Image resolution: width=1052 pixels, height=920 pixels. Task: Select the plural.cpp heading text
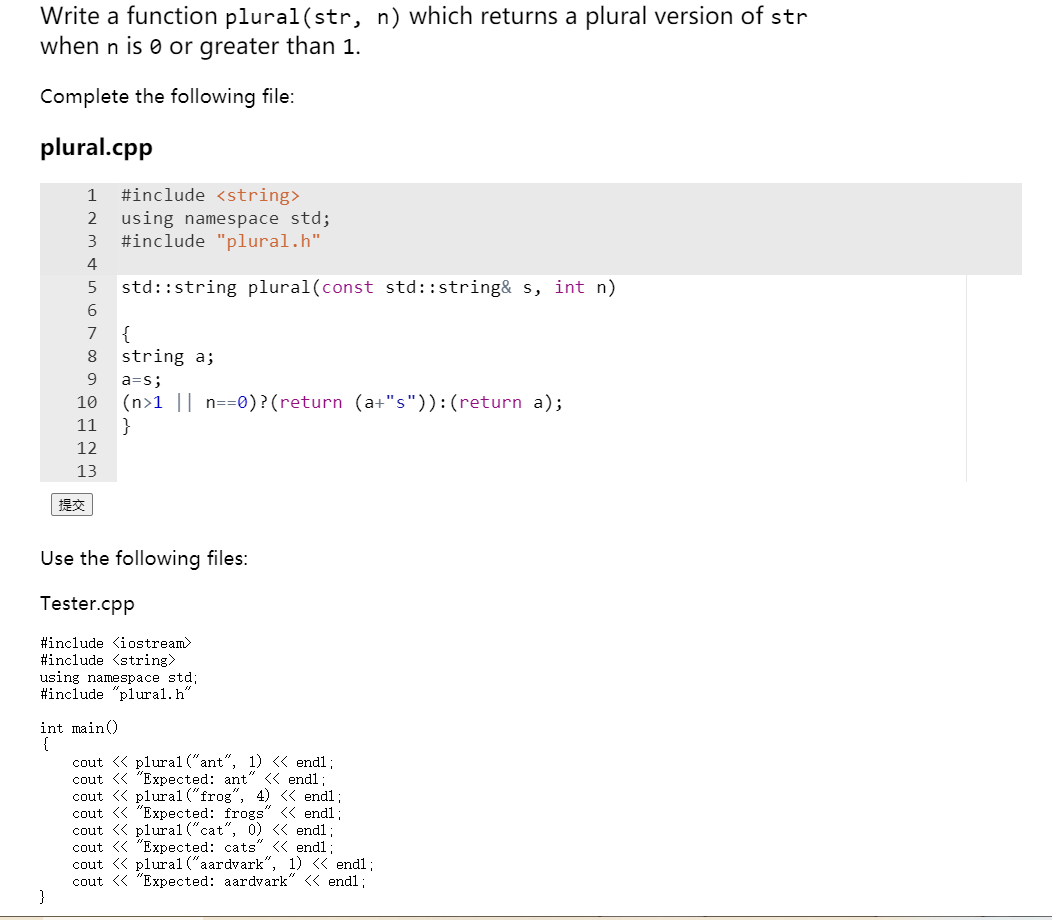coord(96,147)
